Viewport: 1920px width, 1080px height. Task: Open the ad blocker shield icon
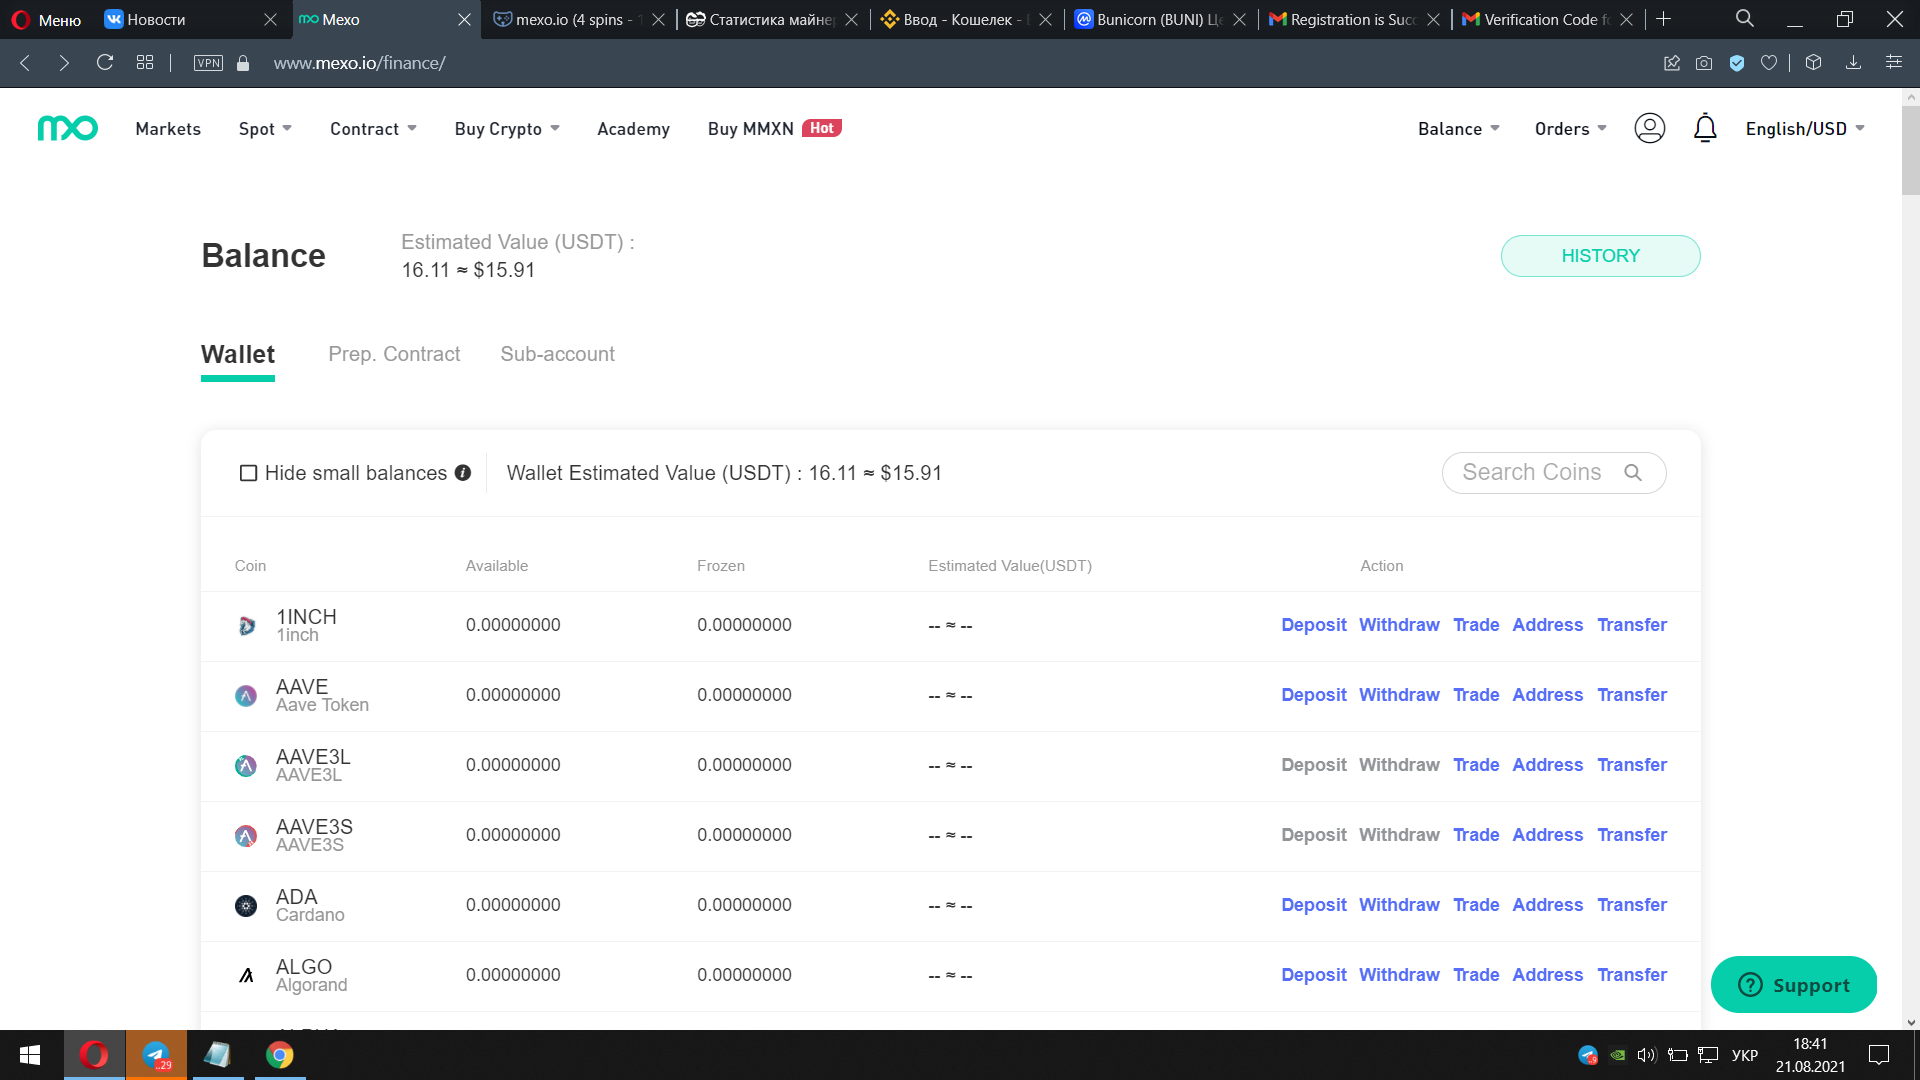tap(1737, 63)
